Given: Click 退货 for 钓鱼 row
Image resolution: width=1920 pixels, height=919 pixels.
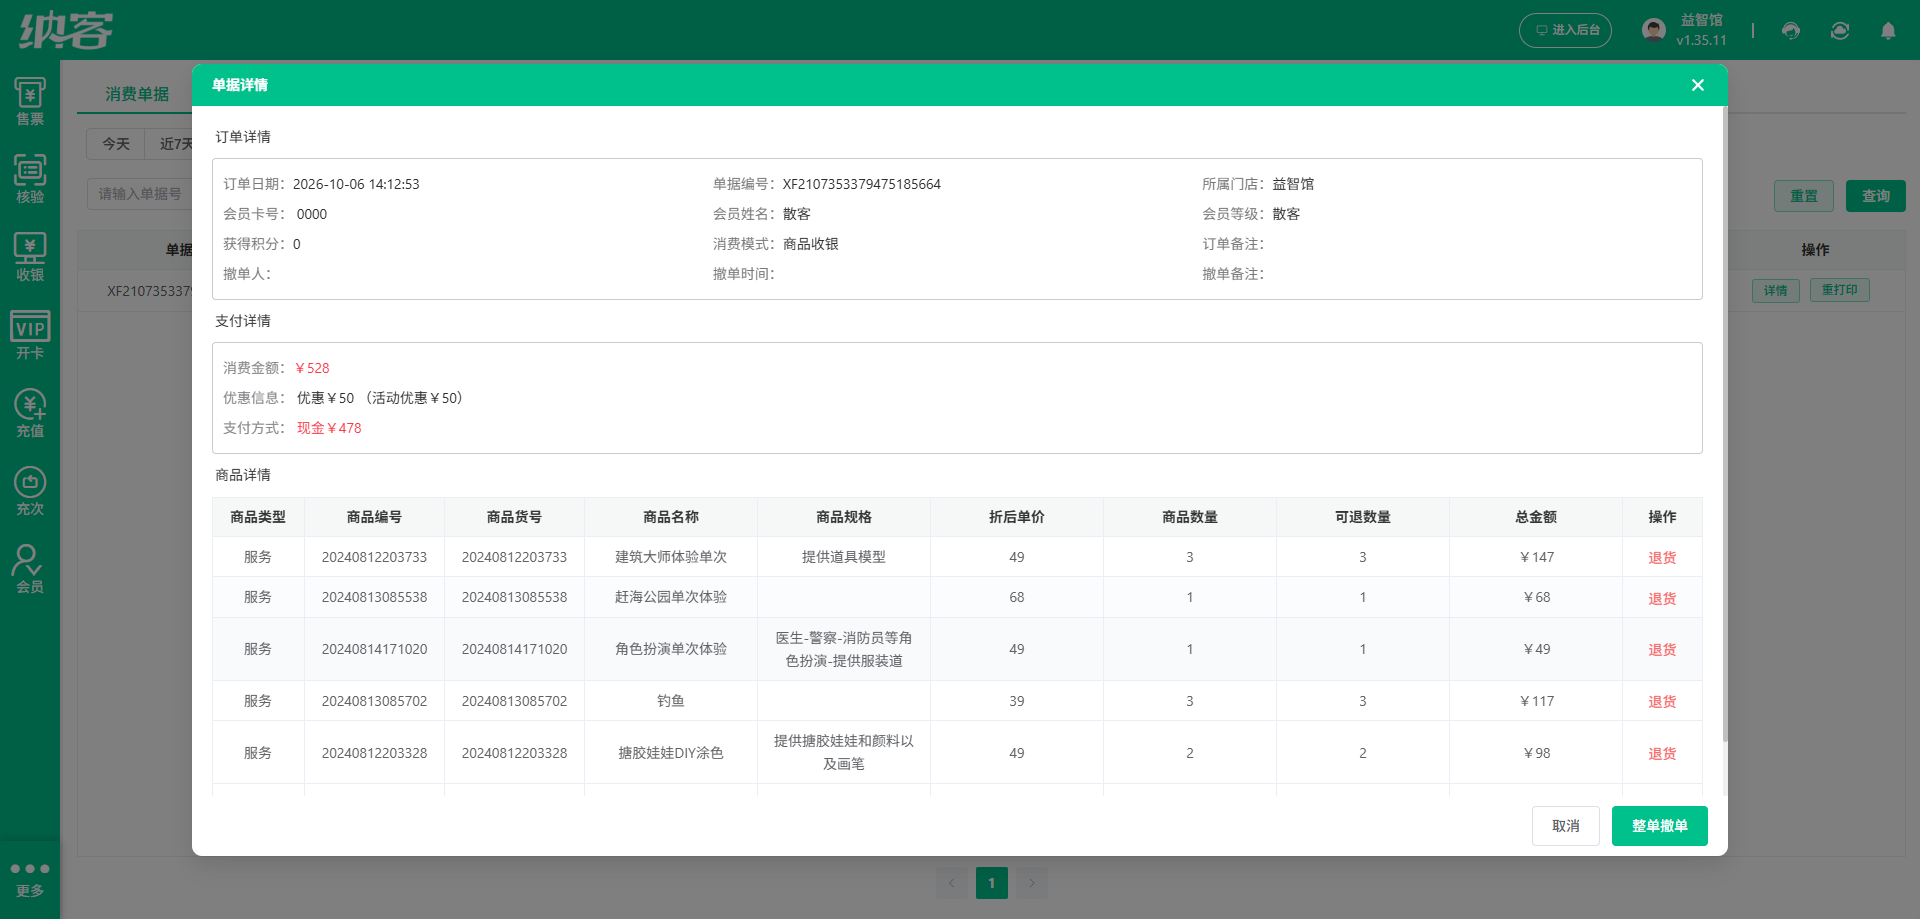Looking at the screenshot, I should coord(1662,702).
